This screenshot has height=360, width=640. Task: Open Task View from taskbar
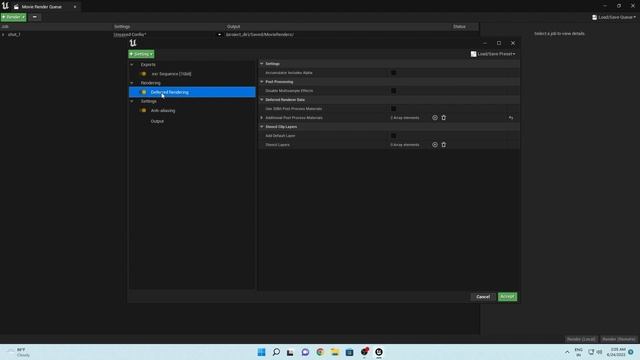click(x=290, y=352)
